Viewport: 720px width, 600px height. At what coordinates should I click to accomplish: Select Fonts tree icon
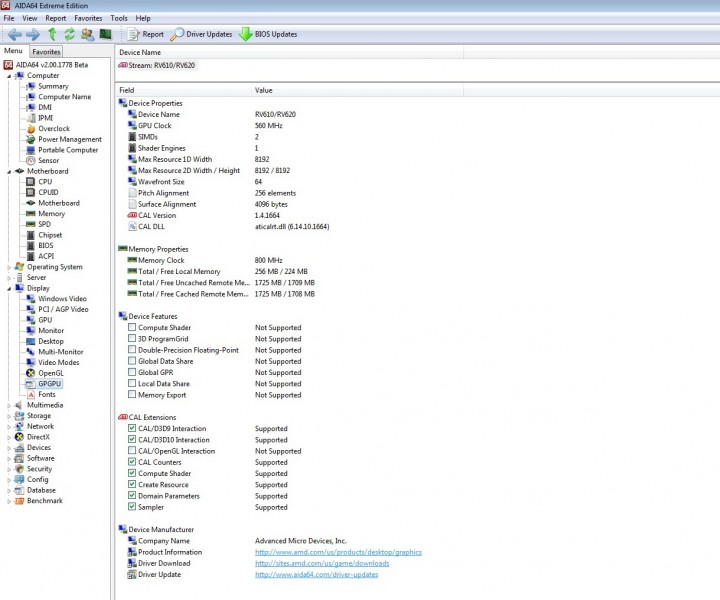pos(31,394)
